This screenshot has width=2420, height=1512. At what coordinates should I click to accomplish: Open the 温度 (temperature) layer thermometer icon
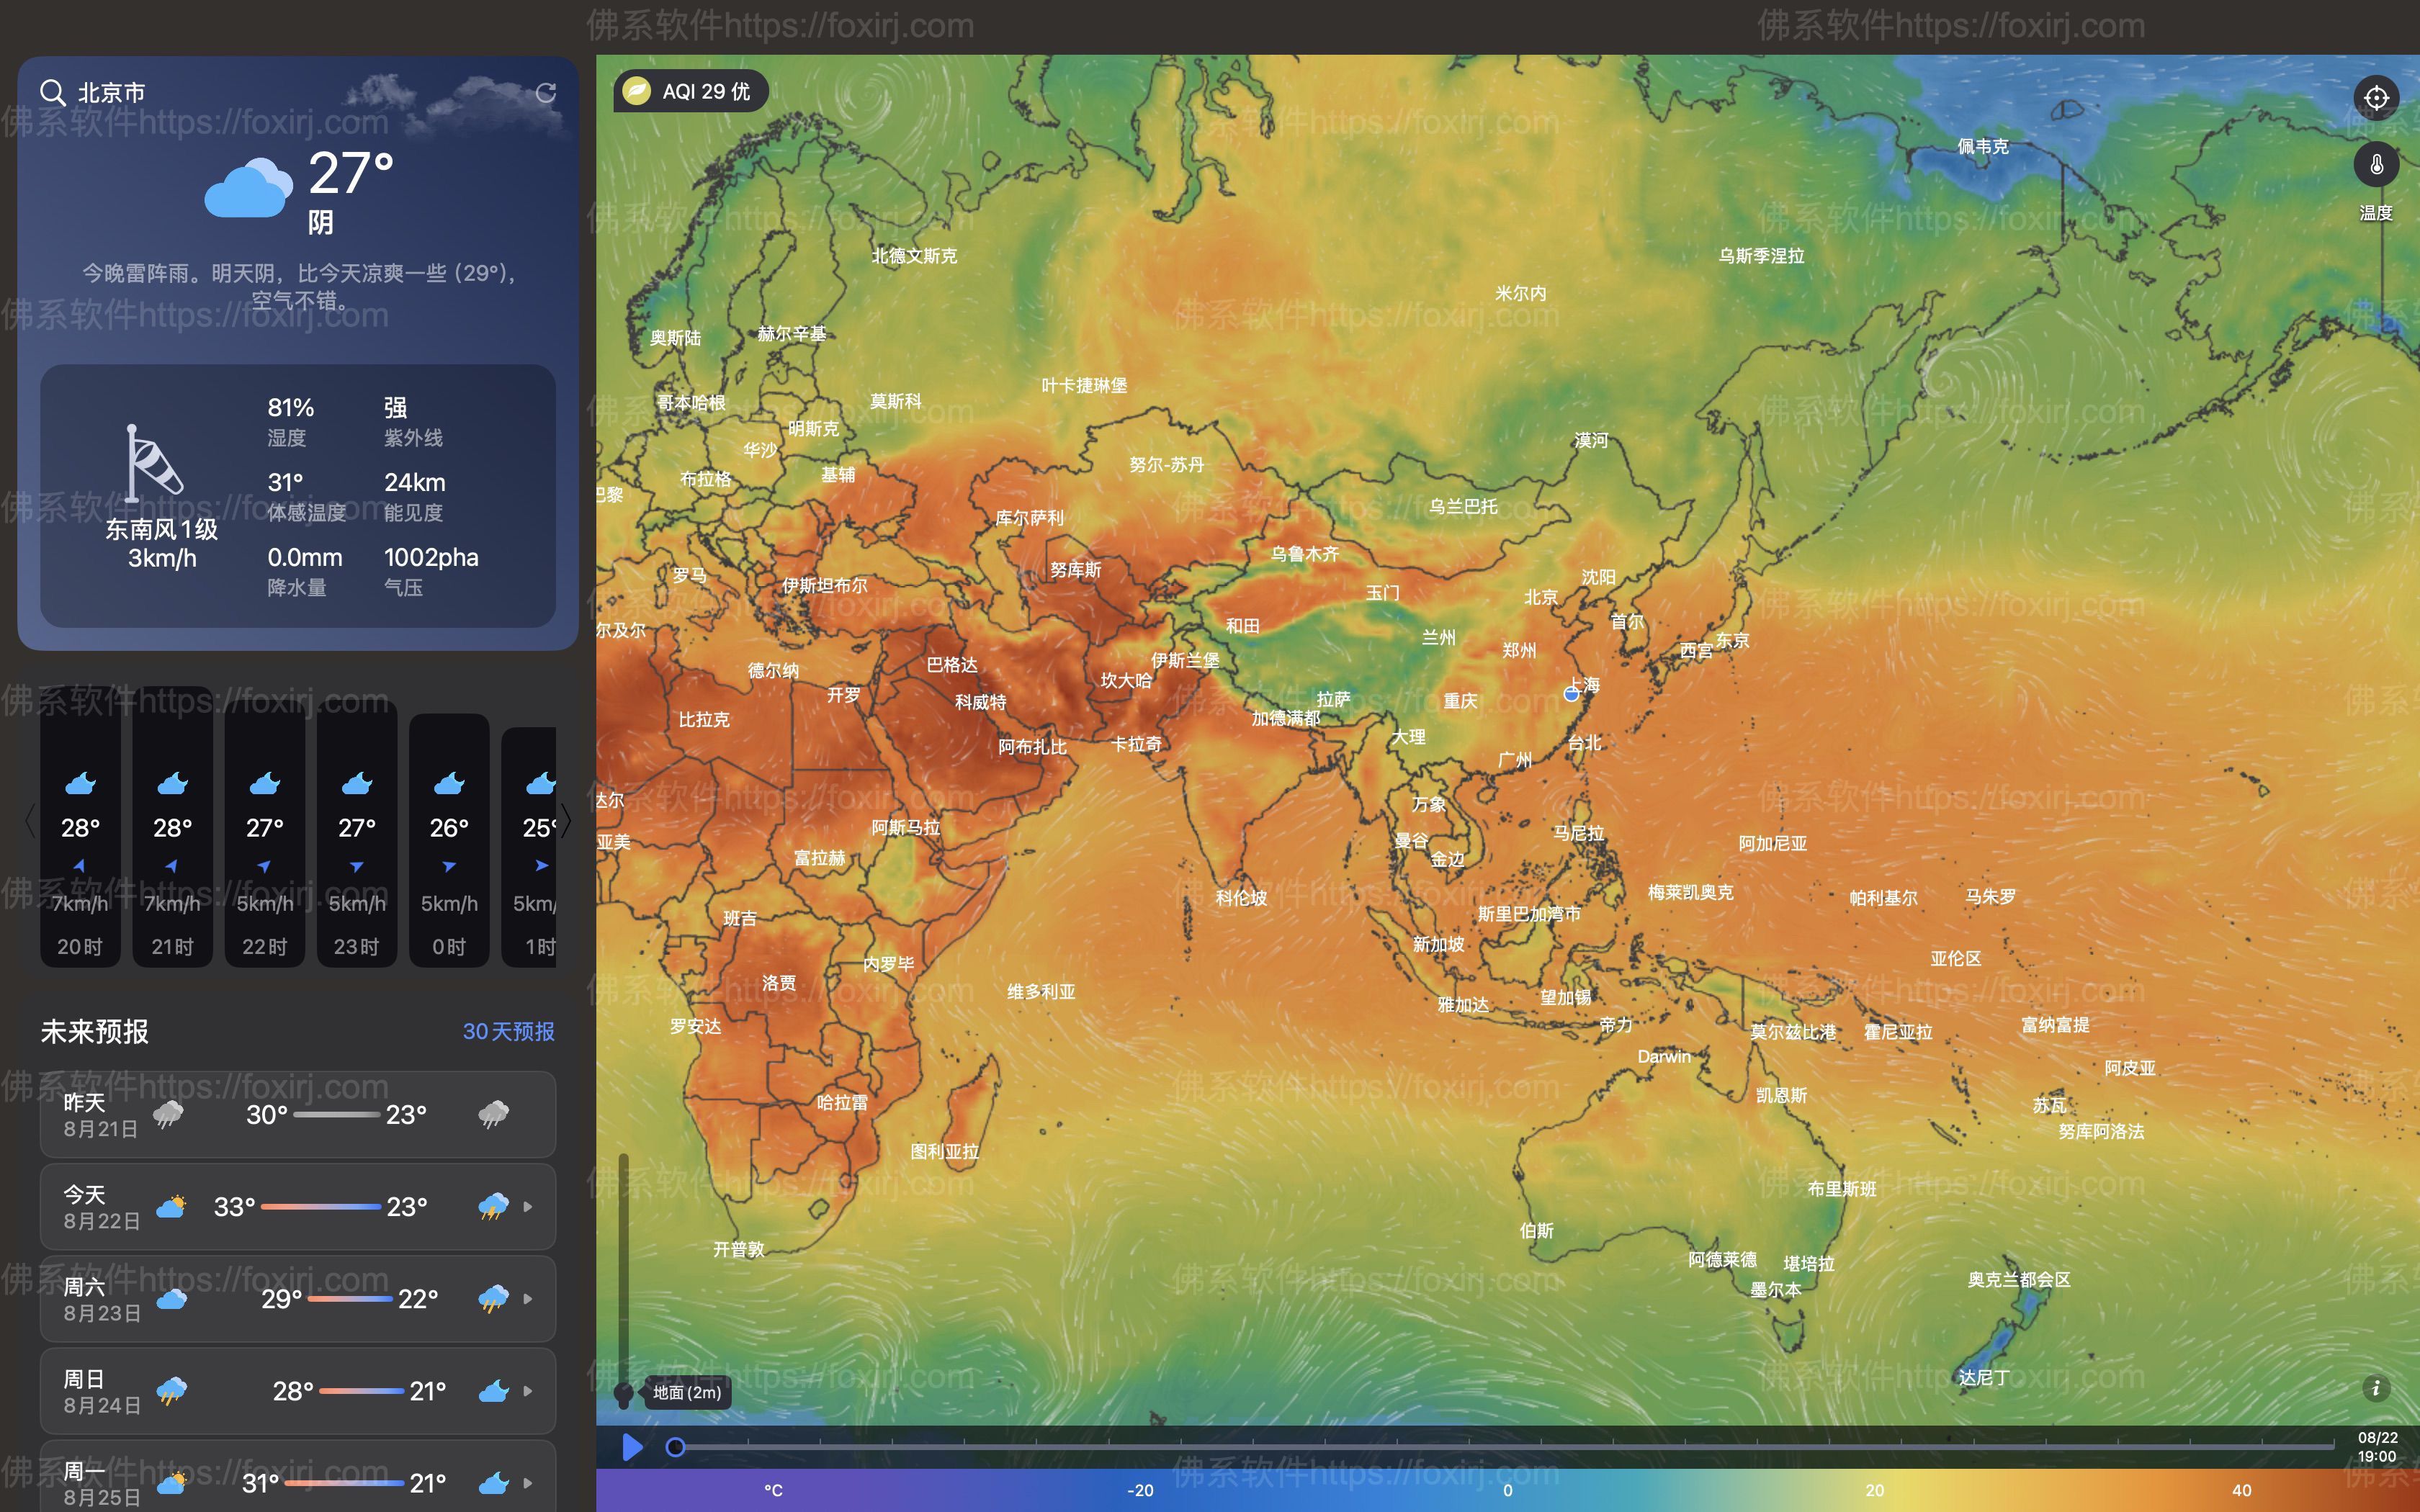[x=2376, y=163]
